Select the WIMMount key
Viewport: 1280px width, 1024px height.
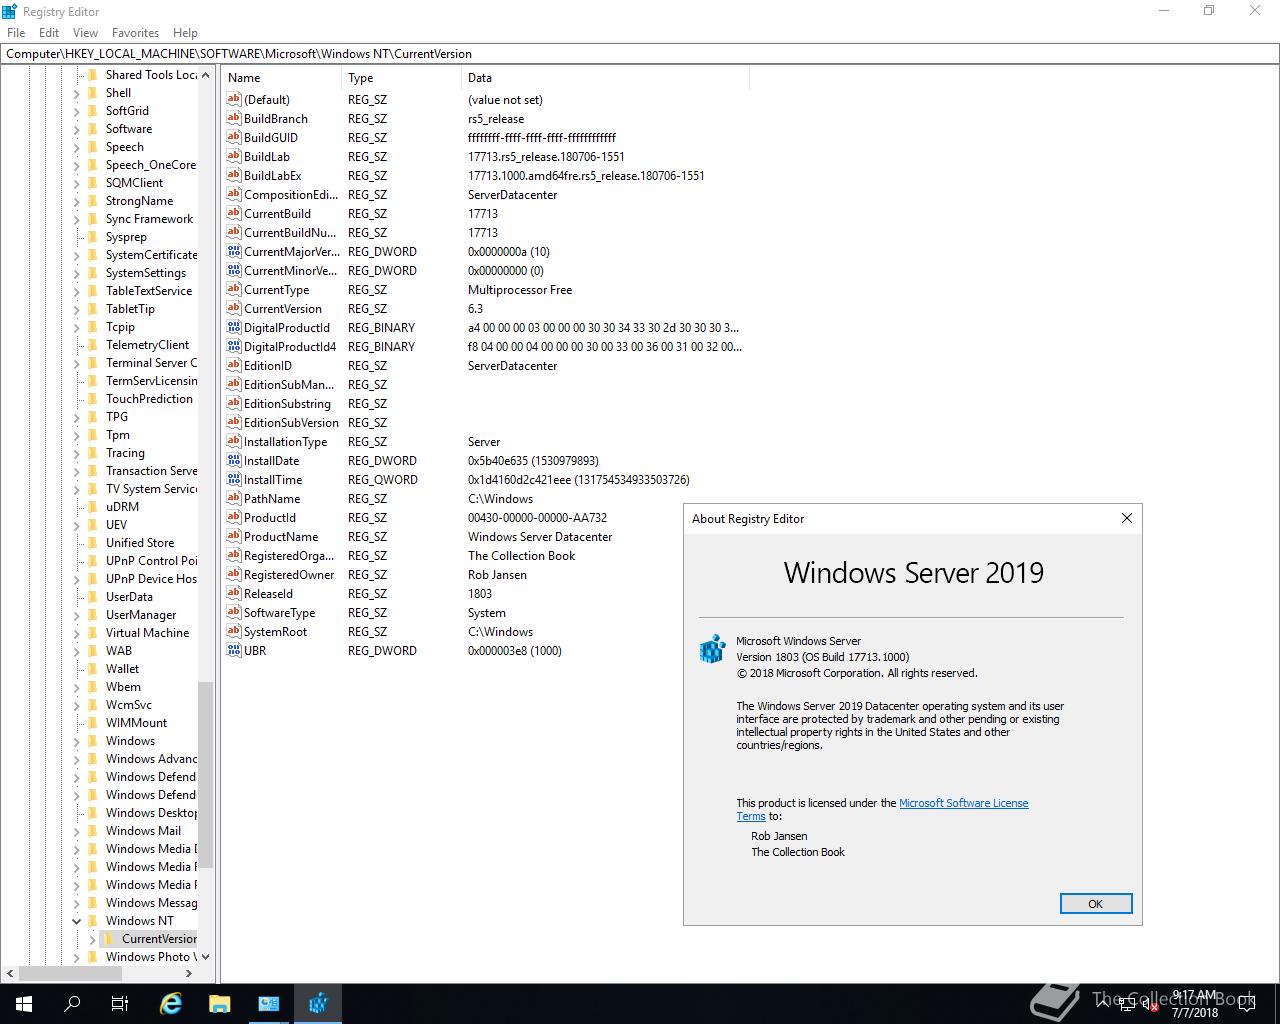(x=136, y=722)
